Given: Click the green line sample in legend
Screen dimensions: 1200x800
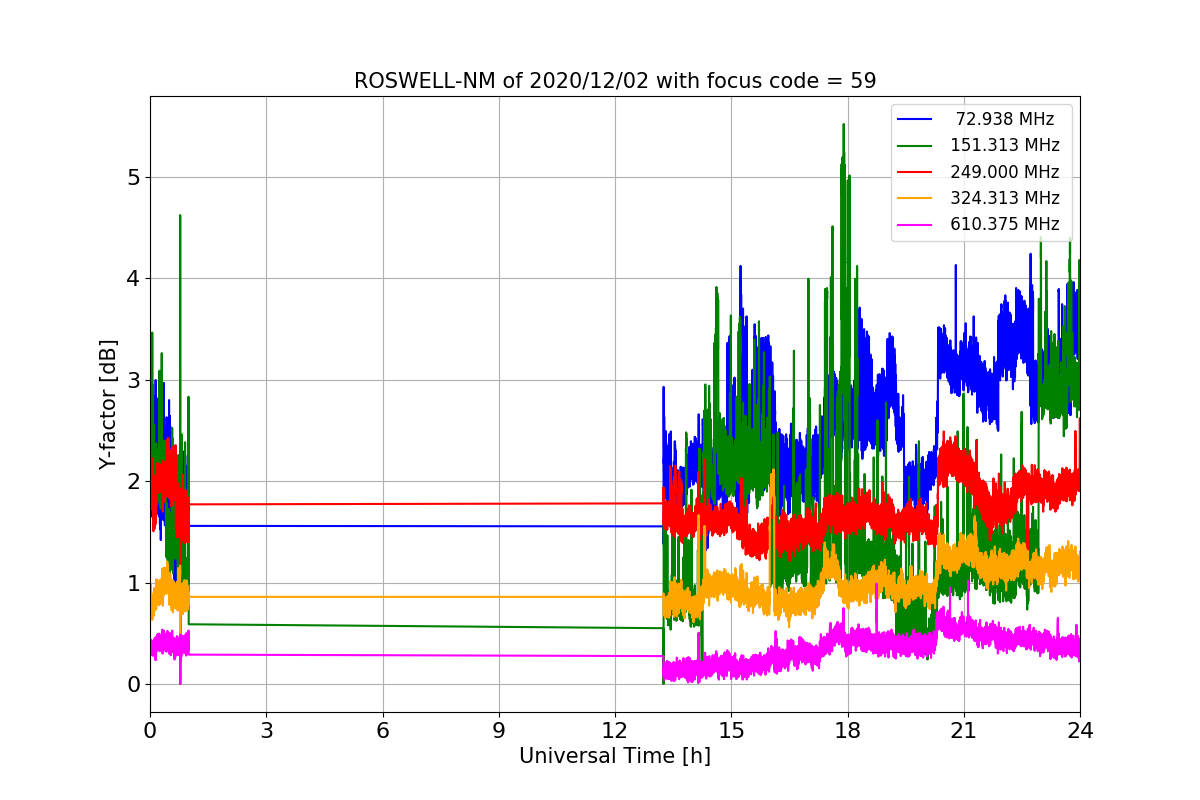Looking at the screenshot, I should [915, 146].
